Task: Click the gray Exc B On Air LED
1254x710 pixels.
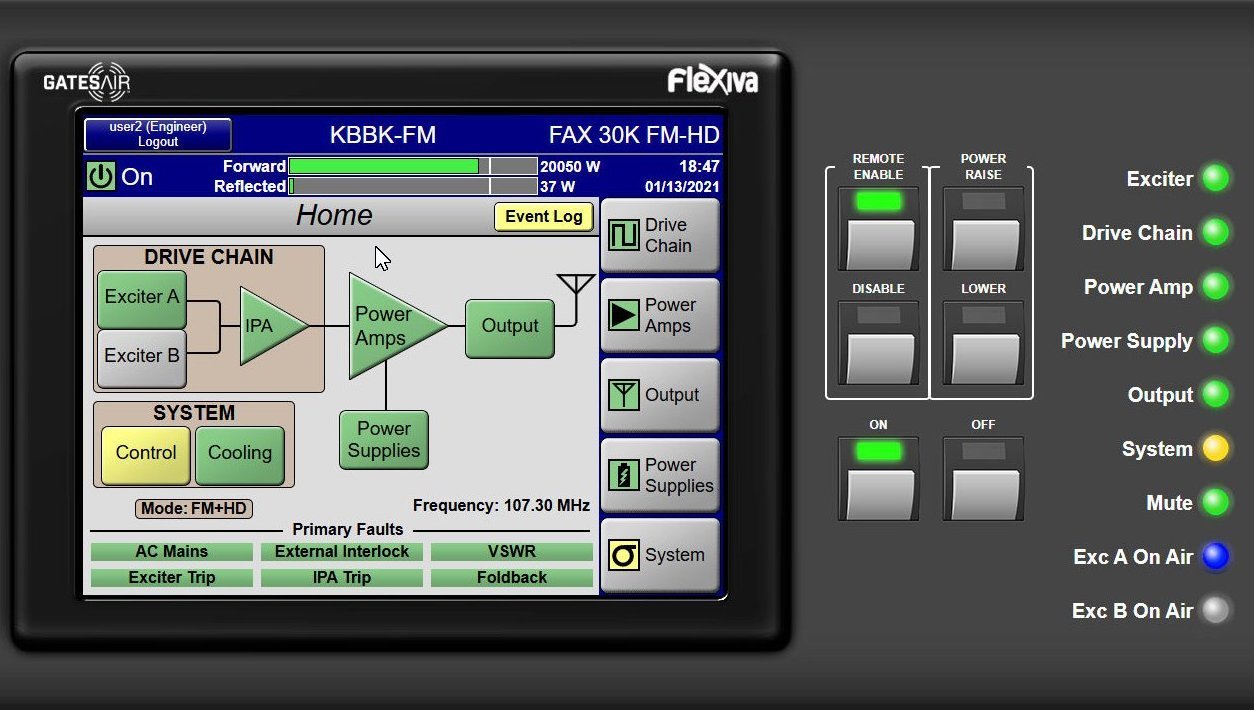Action: [1215, 611]
